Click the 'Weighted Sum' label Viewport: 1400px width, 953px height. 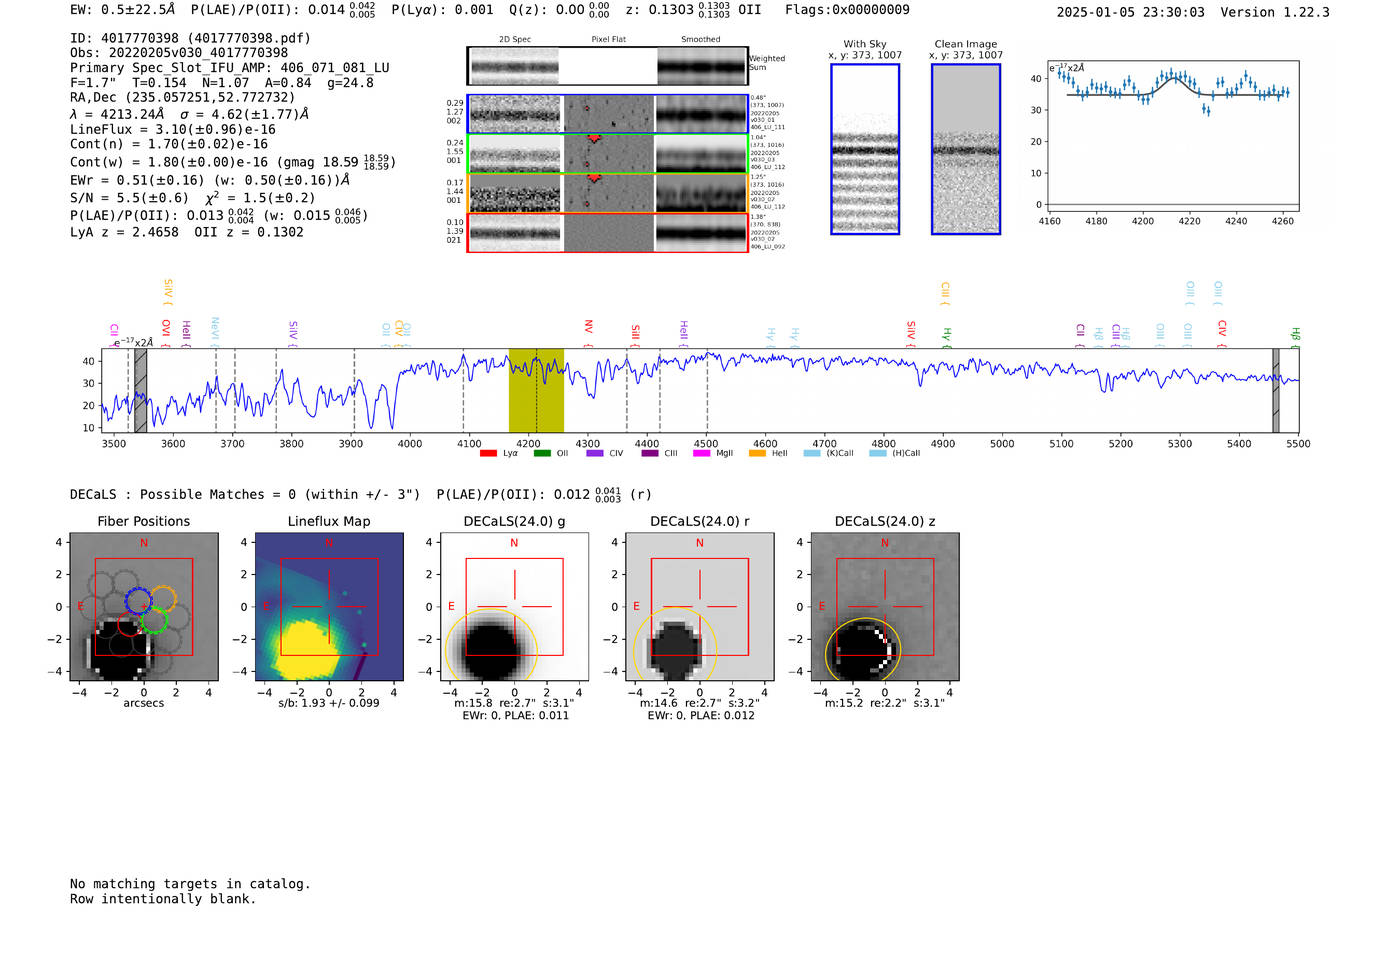(767, 63)
